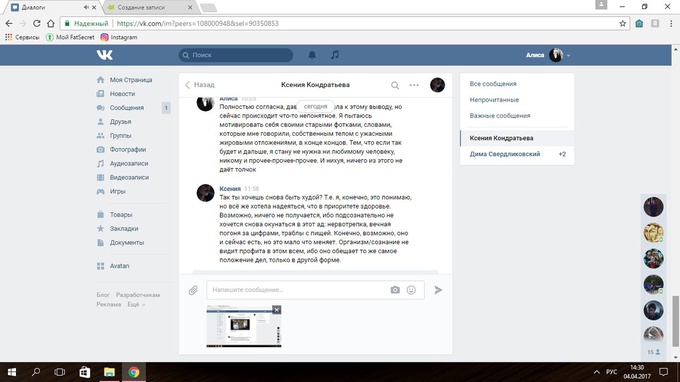Image resolution: width=680 pixels, height=382 pixels.
Task: Open the Windows Start menu
Action: click(x=12, y=372)
